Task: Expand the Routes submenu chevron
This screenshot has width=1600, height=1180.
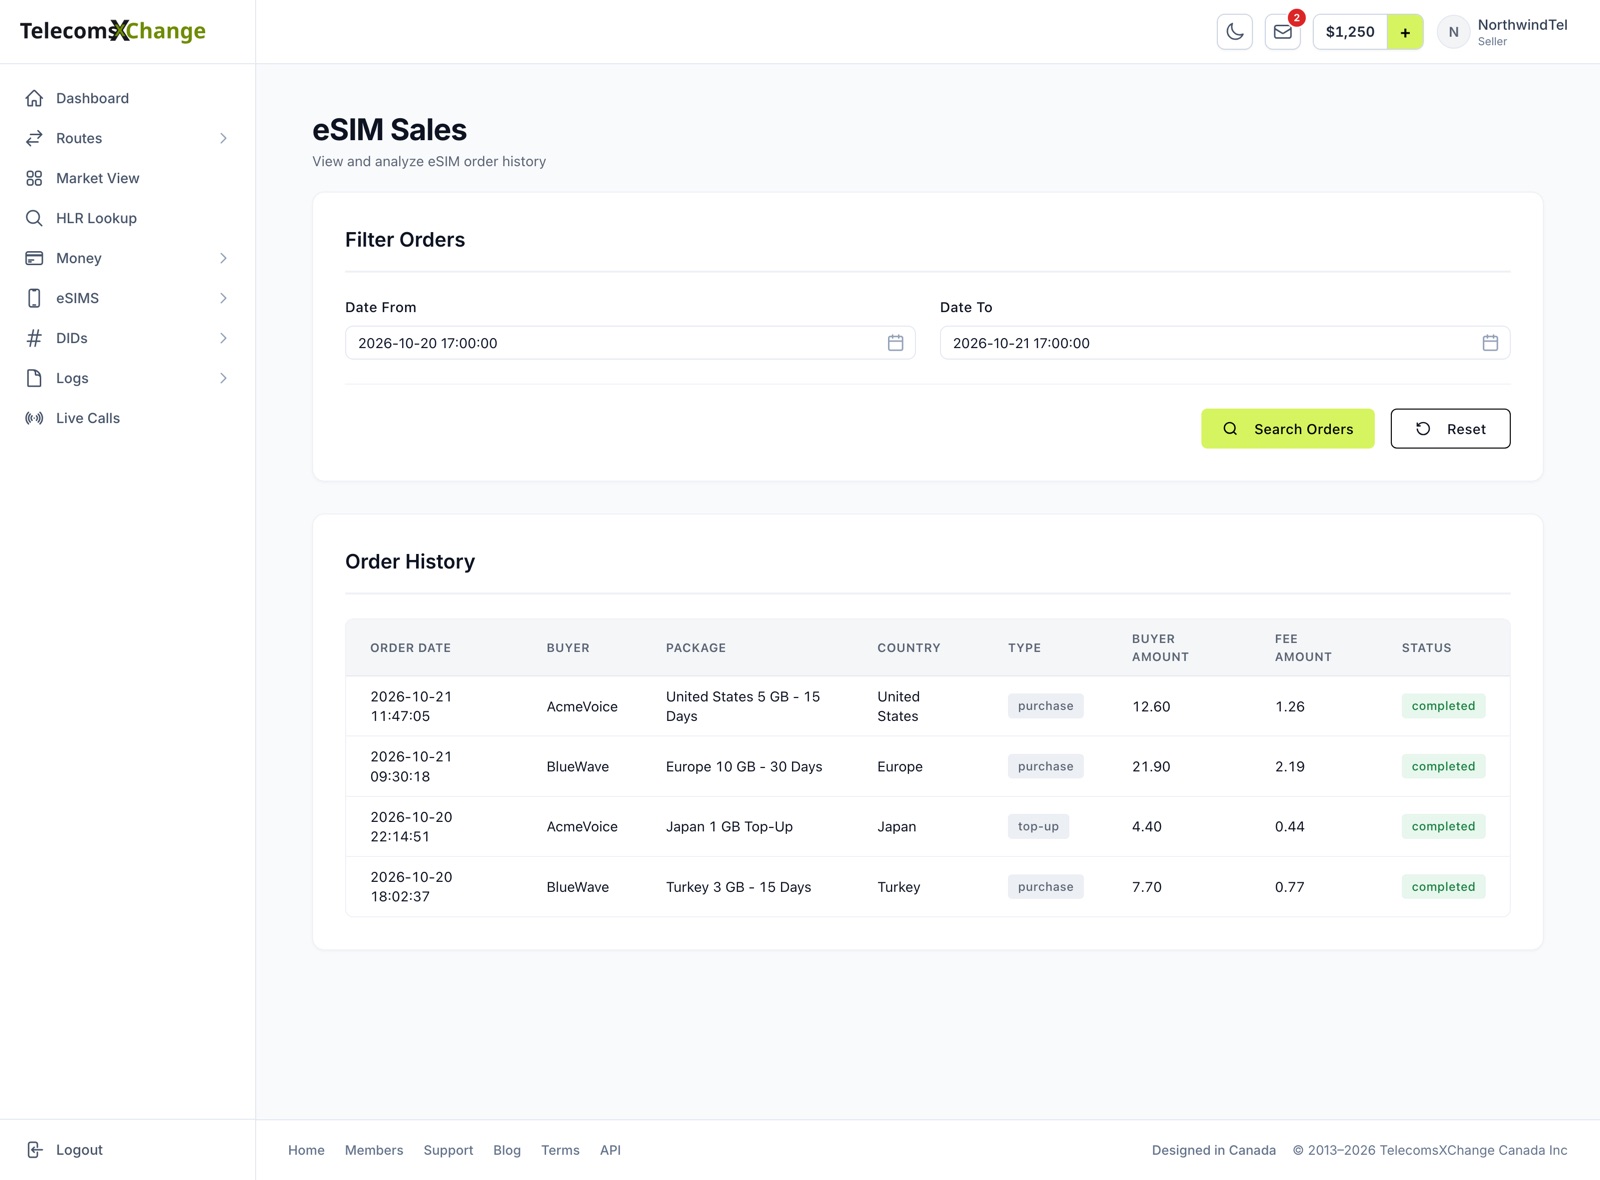Action: 223,138
